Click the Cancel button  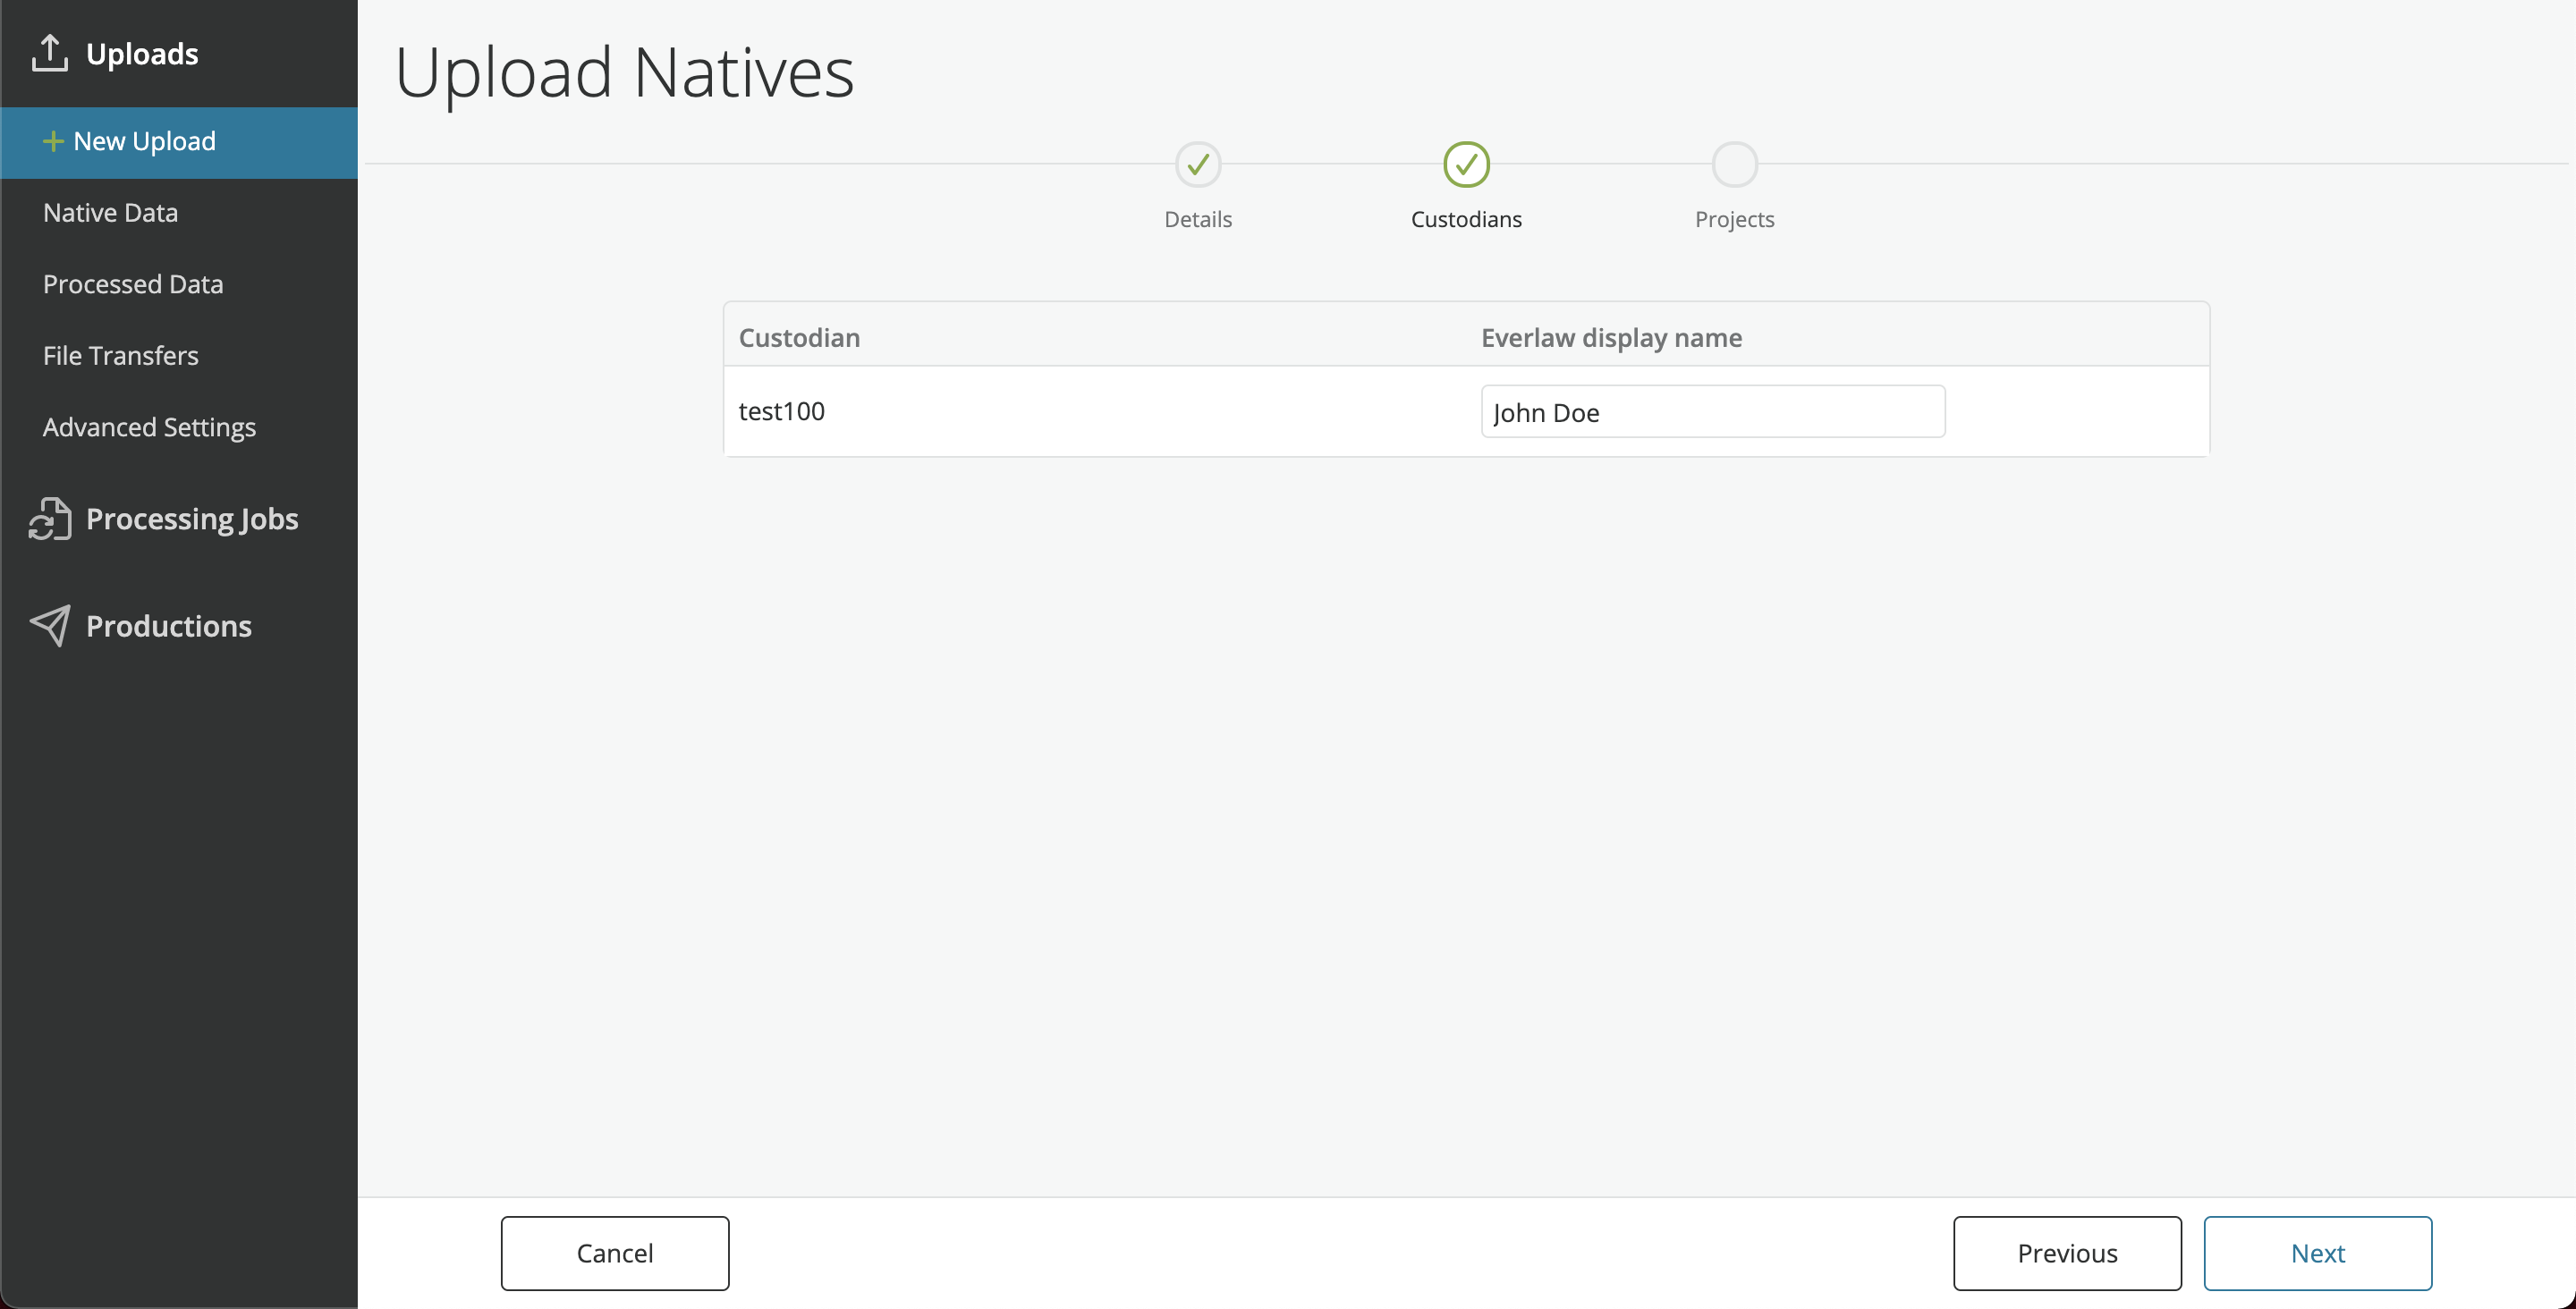click(x=615, y=1253)
